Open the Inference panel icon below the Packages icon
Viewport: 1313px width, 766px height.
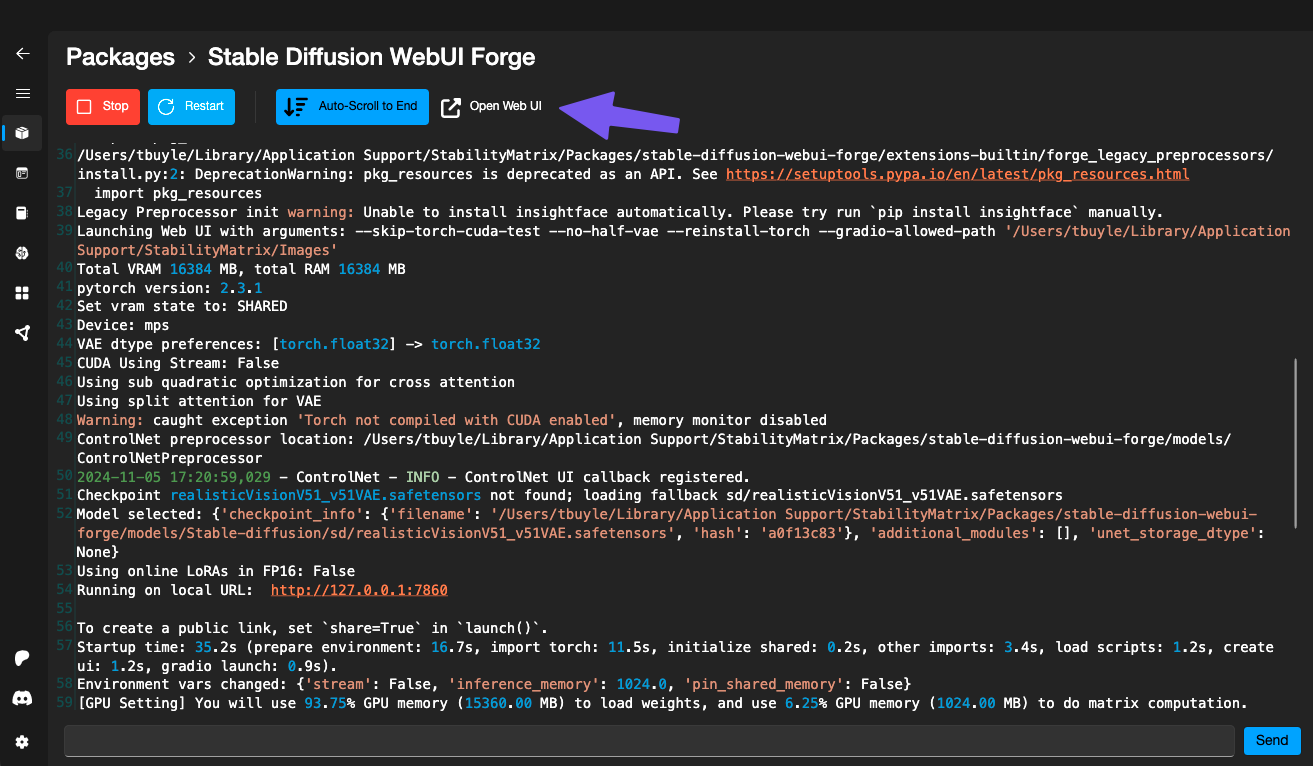(22, 173)
